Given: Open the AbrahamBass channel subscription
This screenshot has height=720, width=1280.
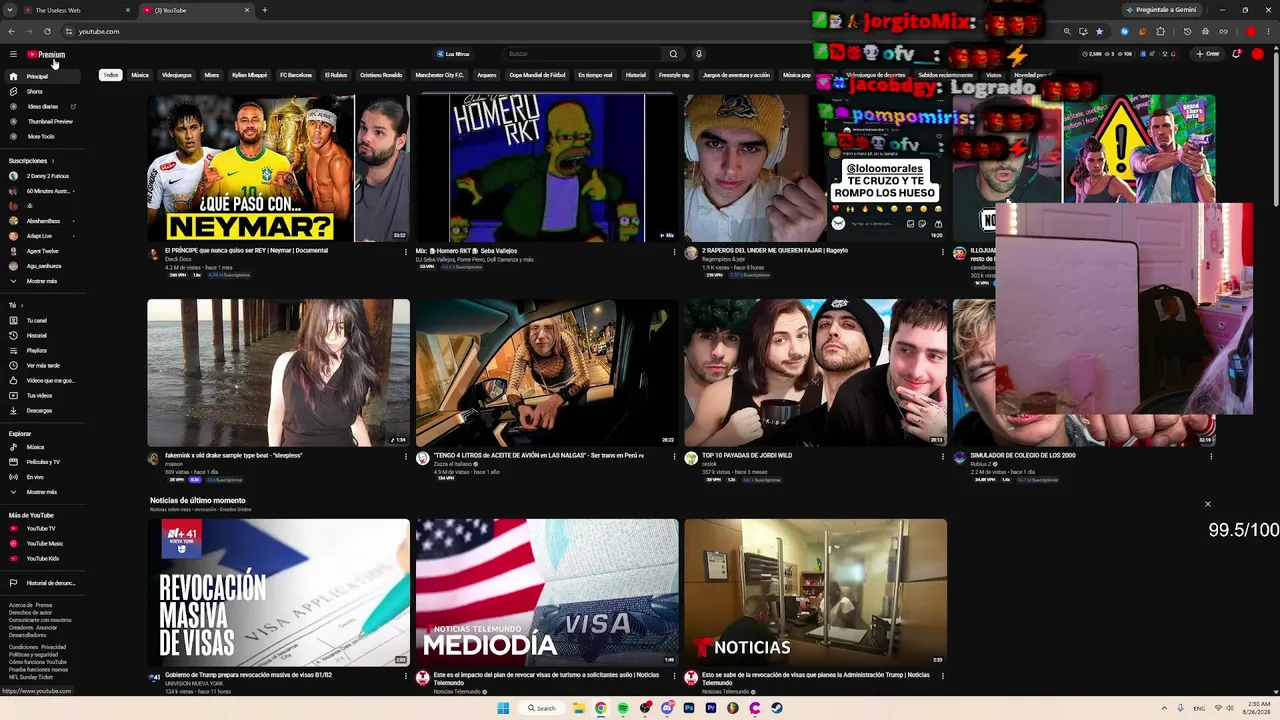Looking at the screenshot, I should [x=43, y=221].
